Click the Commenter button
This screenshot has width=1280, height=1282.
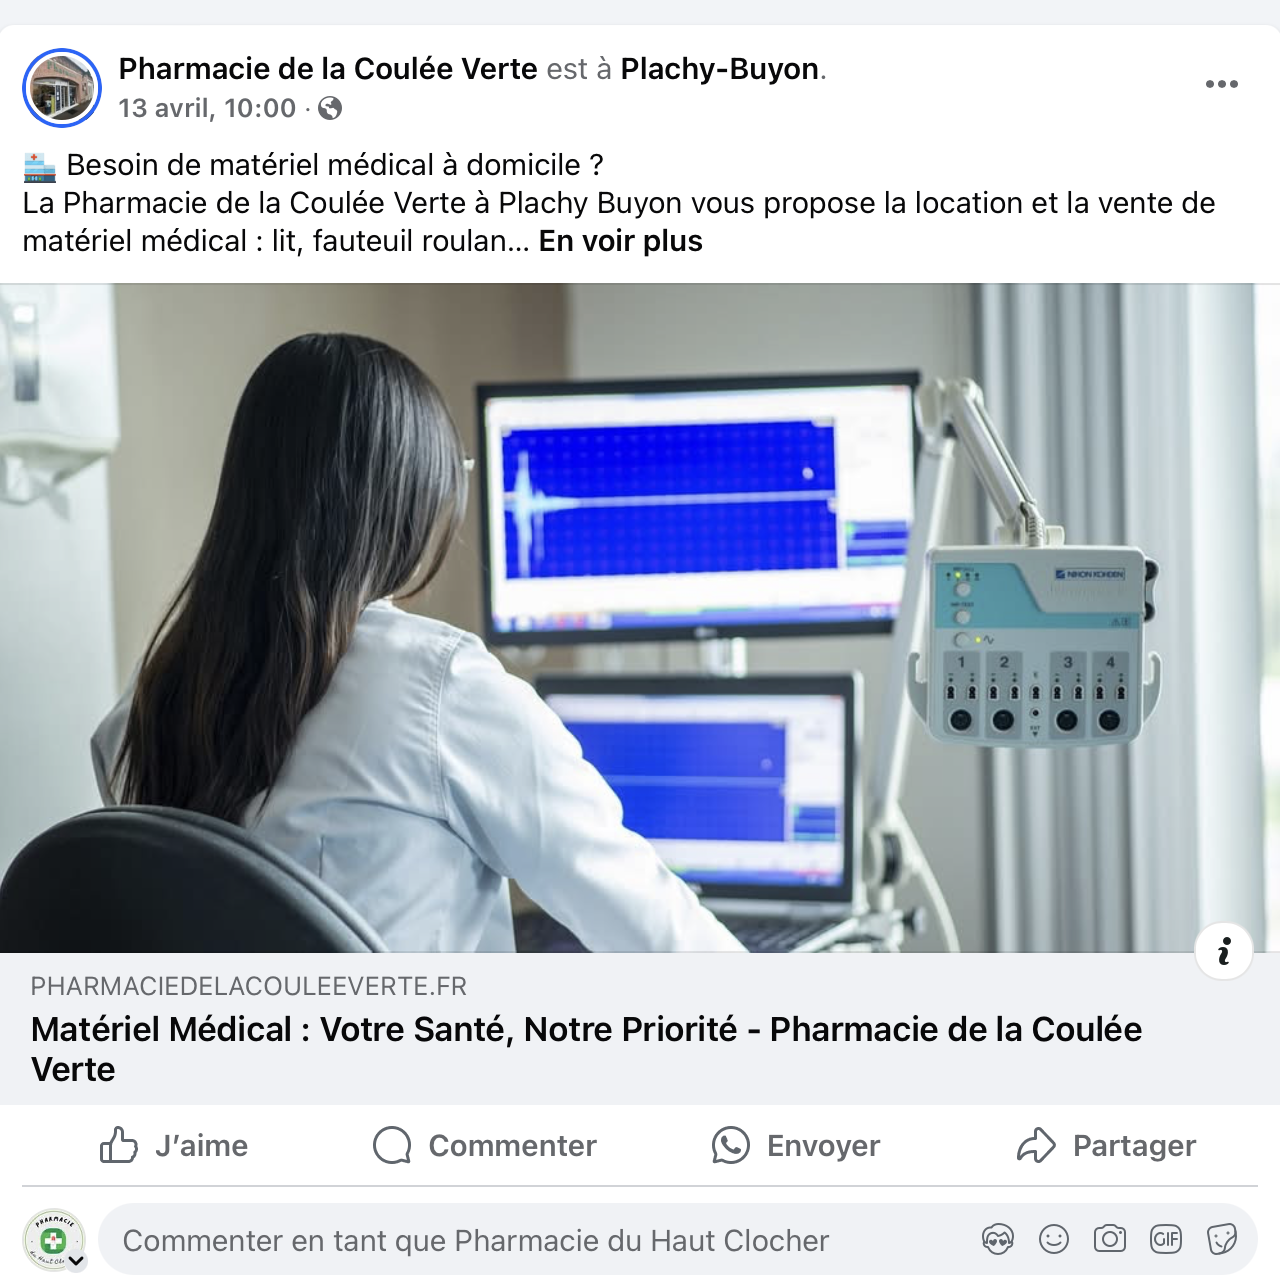tap(485, 1145)
